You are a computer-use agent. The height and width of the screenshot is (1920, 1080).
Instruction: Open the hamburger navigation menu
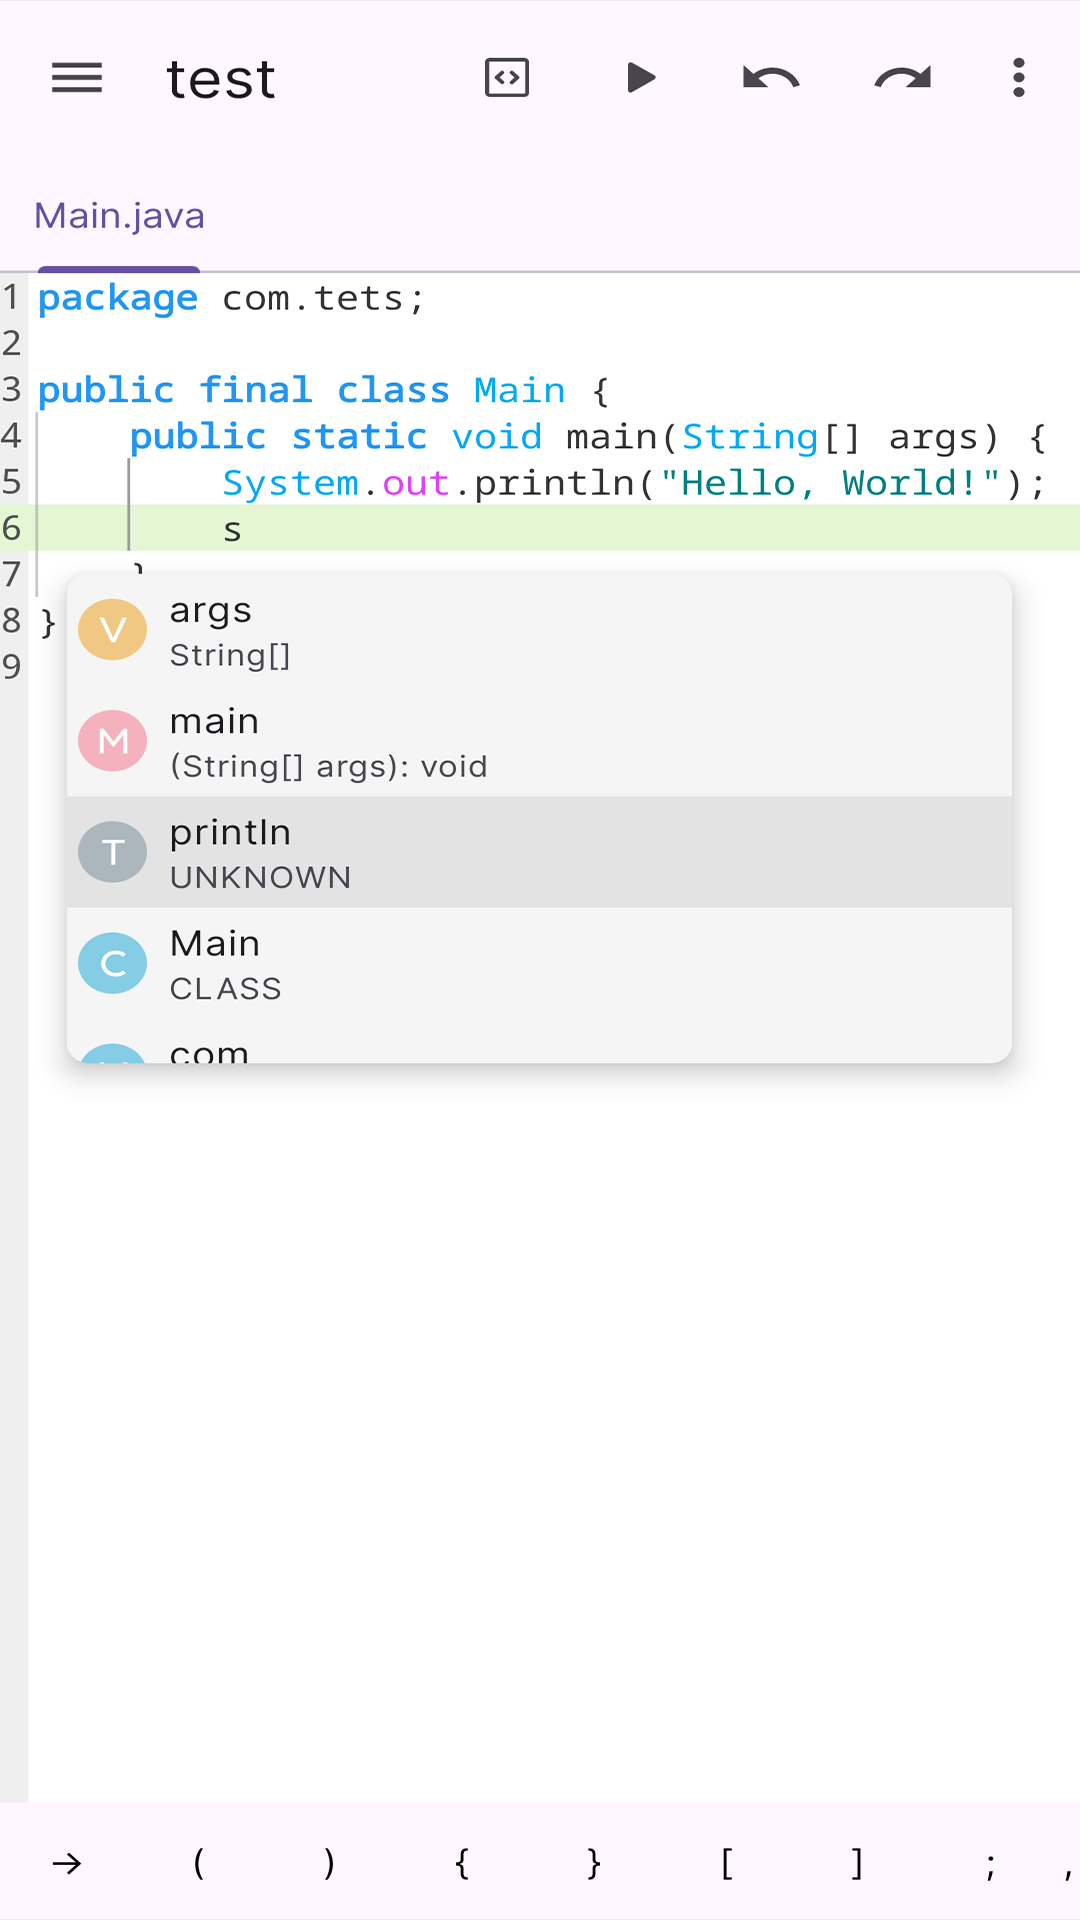77,78
